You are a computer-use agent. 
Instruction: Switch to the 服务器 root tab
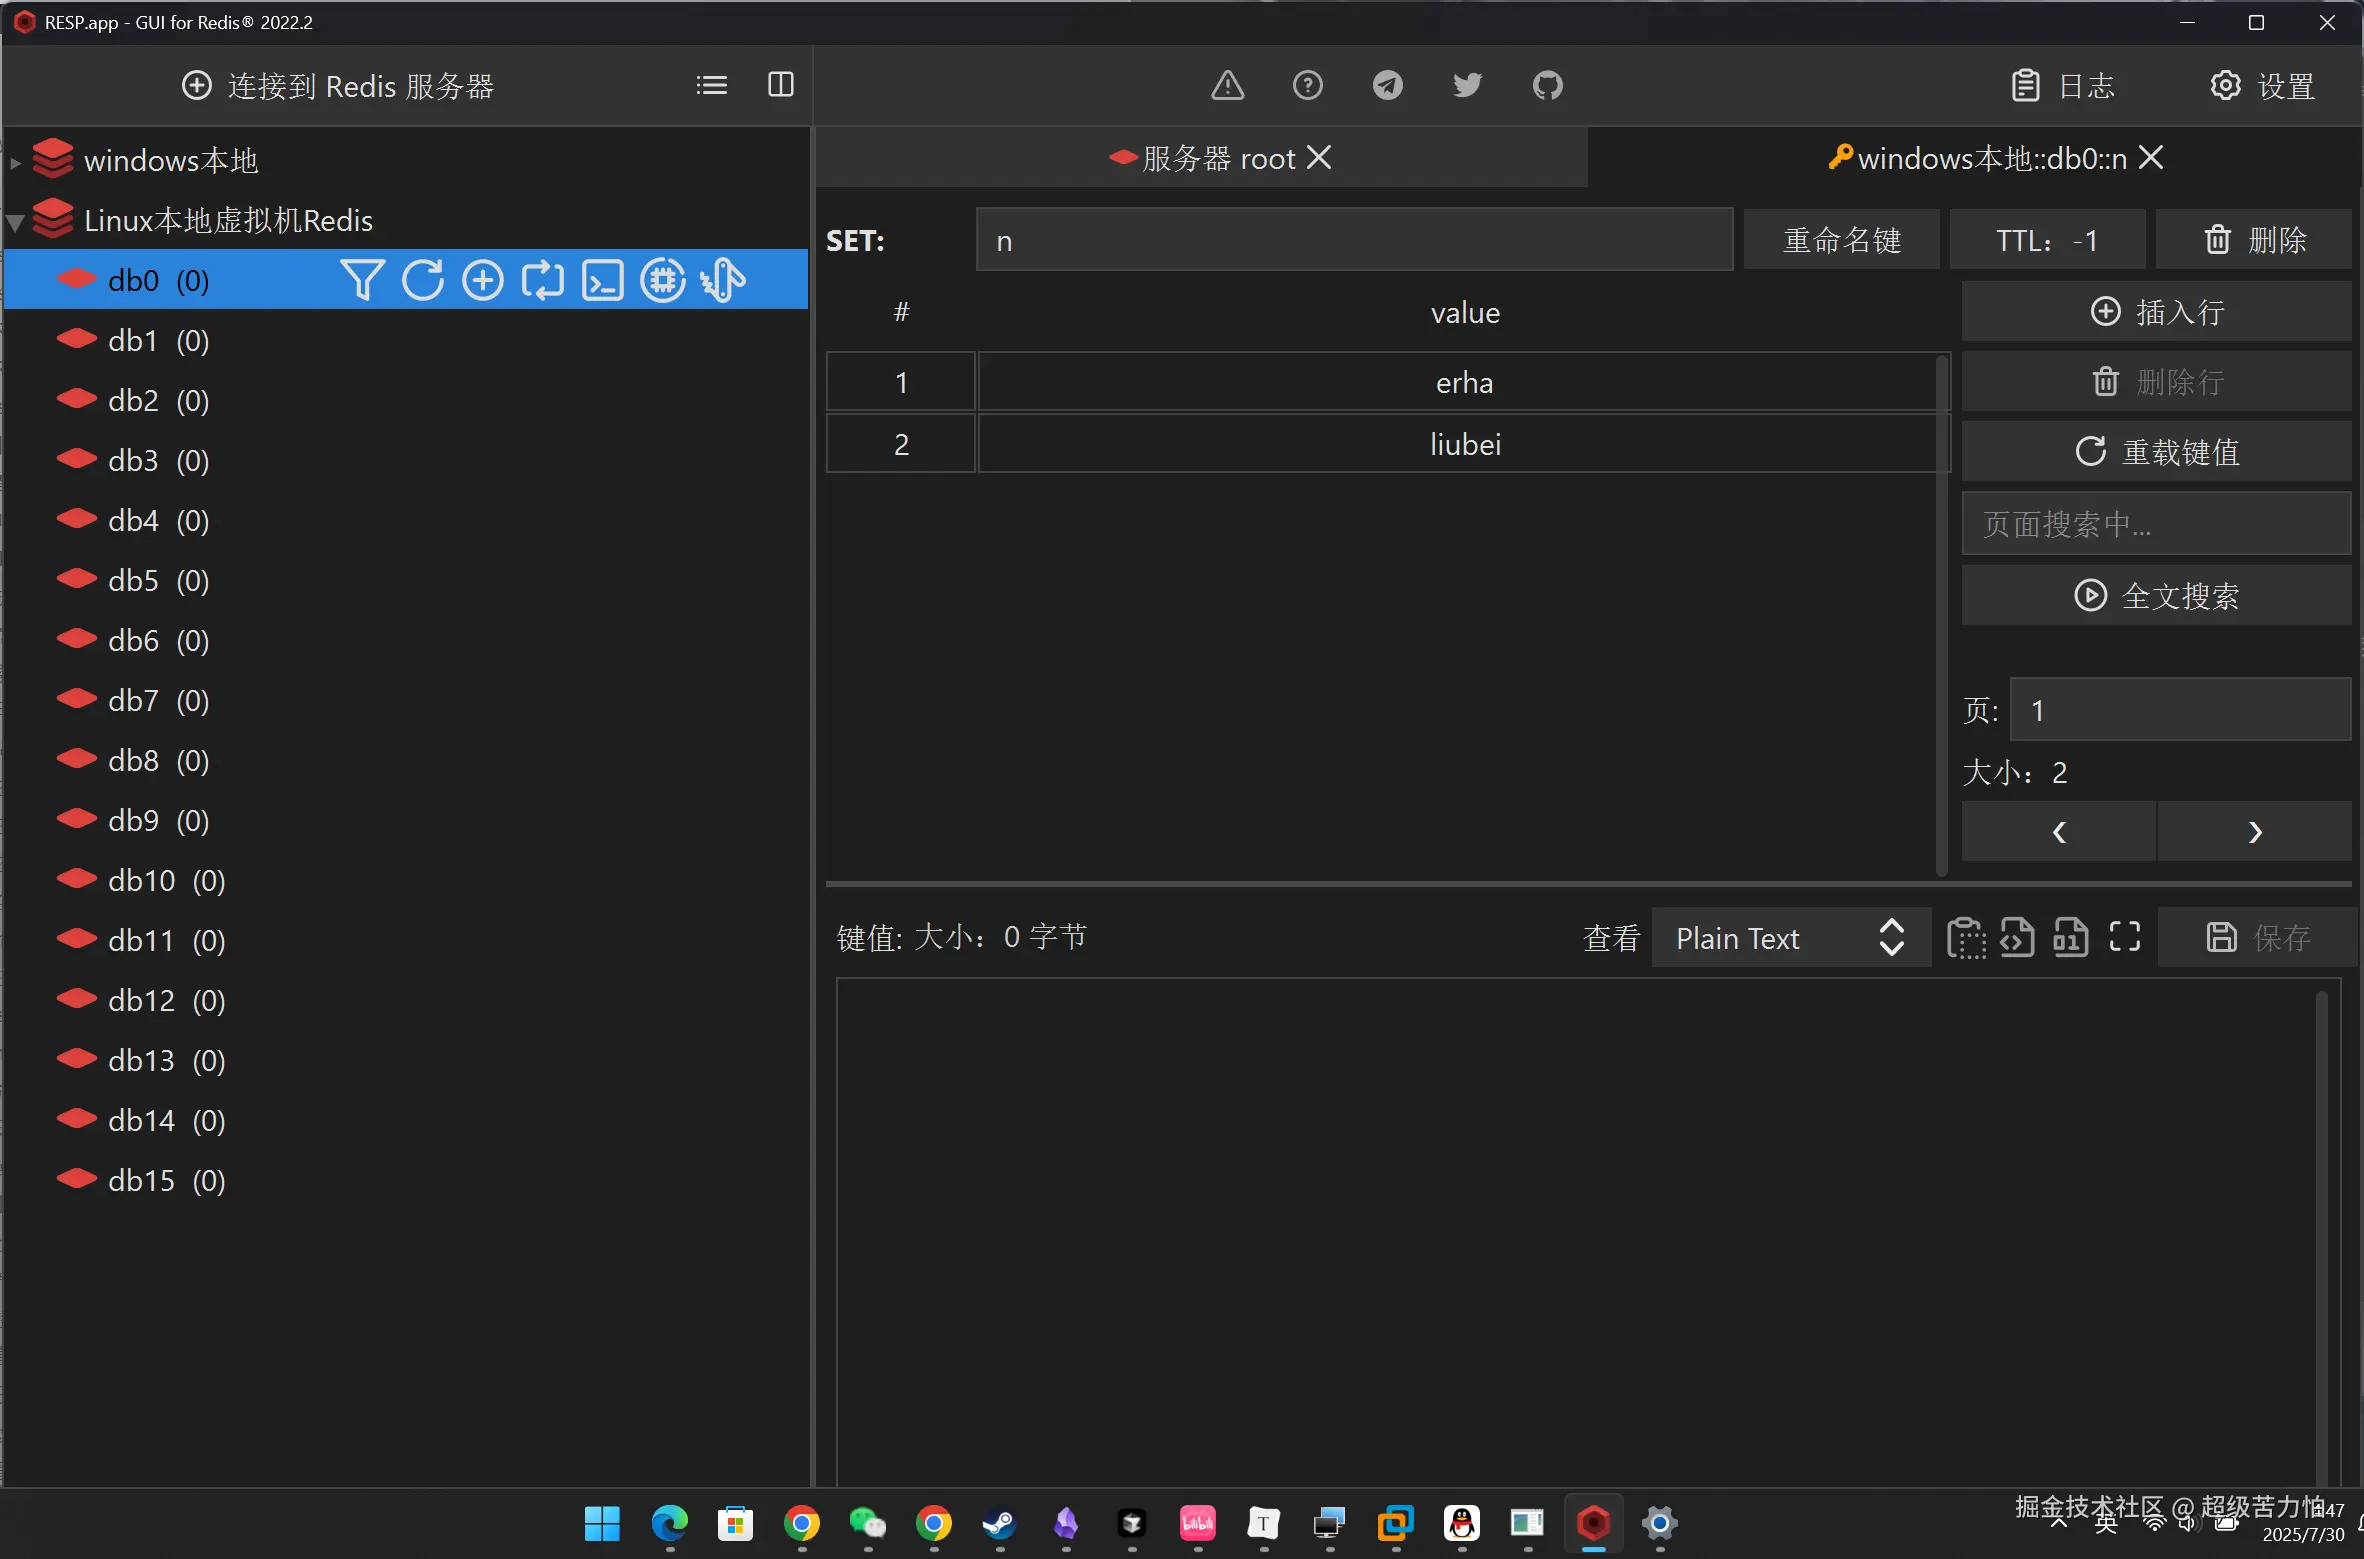coord(1218,158)
